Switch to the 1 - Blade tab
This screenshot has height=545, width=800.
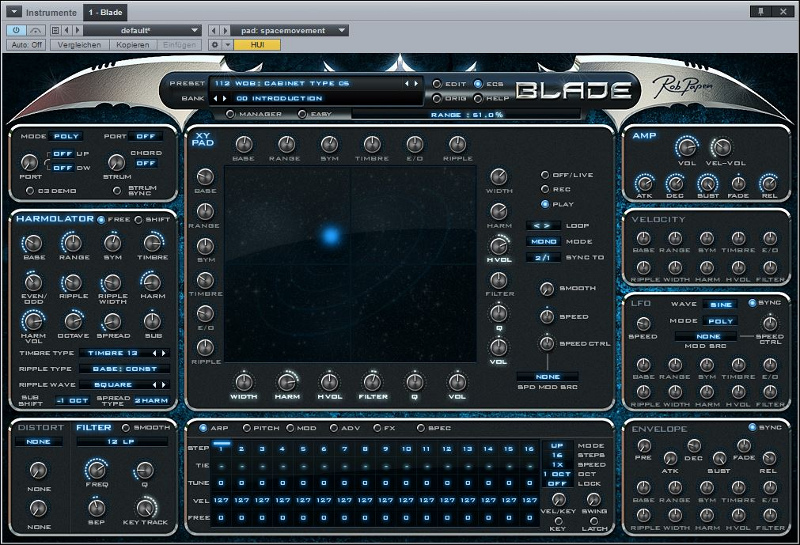pos(105,12)
